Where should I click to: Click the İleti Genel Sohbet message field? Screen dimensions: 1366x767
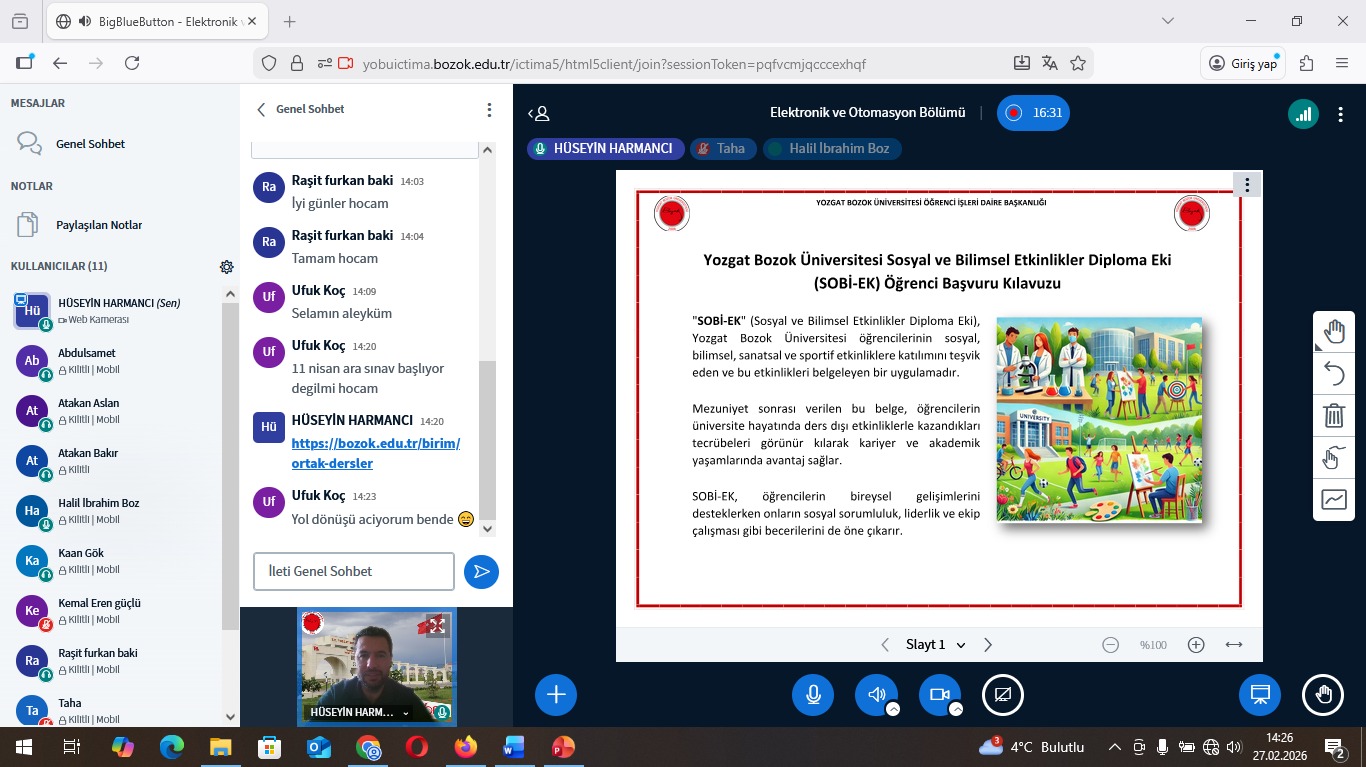[354, 571]
